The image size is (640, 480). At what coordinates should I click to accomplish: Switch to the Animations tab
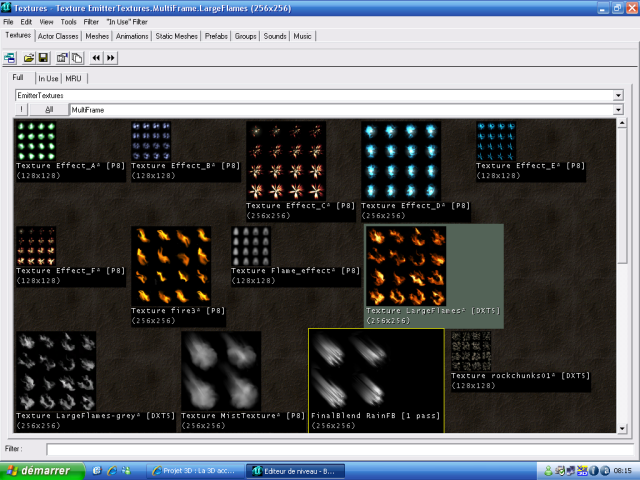point(132,36)
